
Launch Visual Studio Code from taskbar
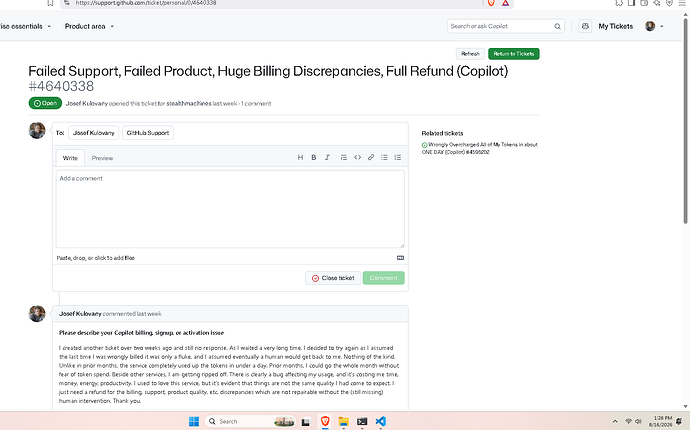(381, 421)
